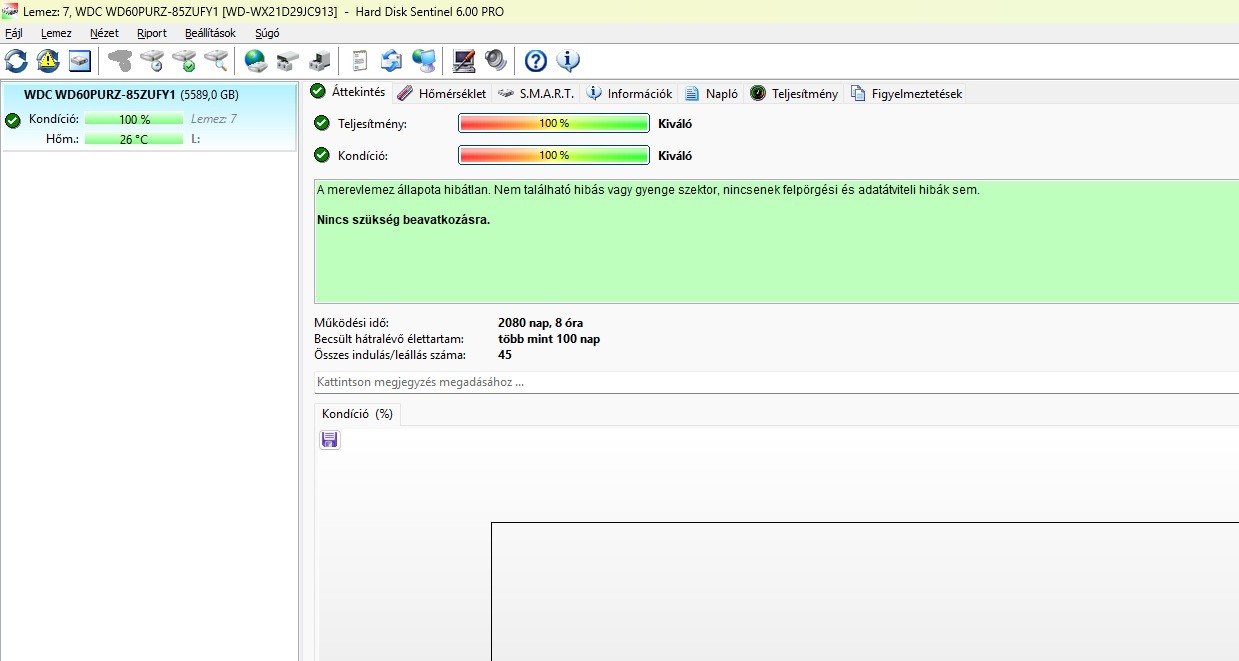1239x661 pixels.
Task: Open the Beállítások menu
Action: point(210,33)
